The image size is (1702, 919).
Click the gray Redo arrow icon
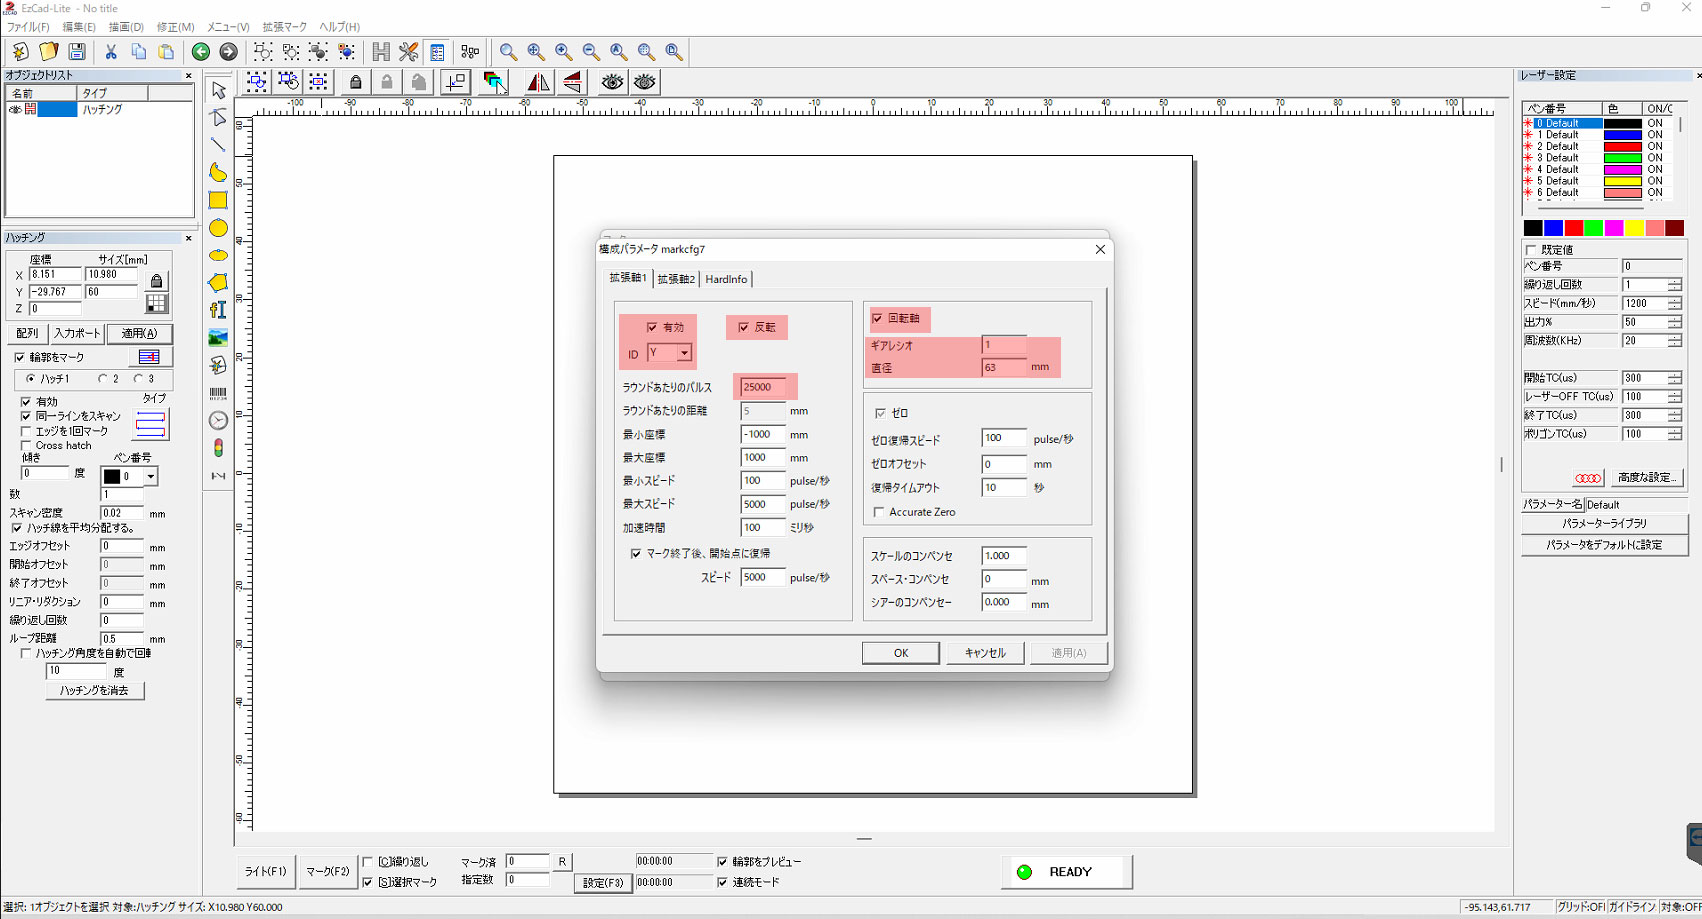tap(229, 52)
